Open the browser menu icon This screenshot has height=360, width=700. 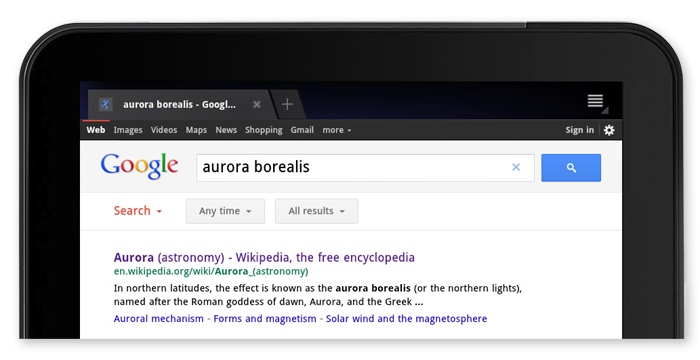pyautogui.click(x=596, y=101)
